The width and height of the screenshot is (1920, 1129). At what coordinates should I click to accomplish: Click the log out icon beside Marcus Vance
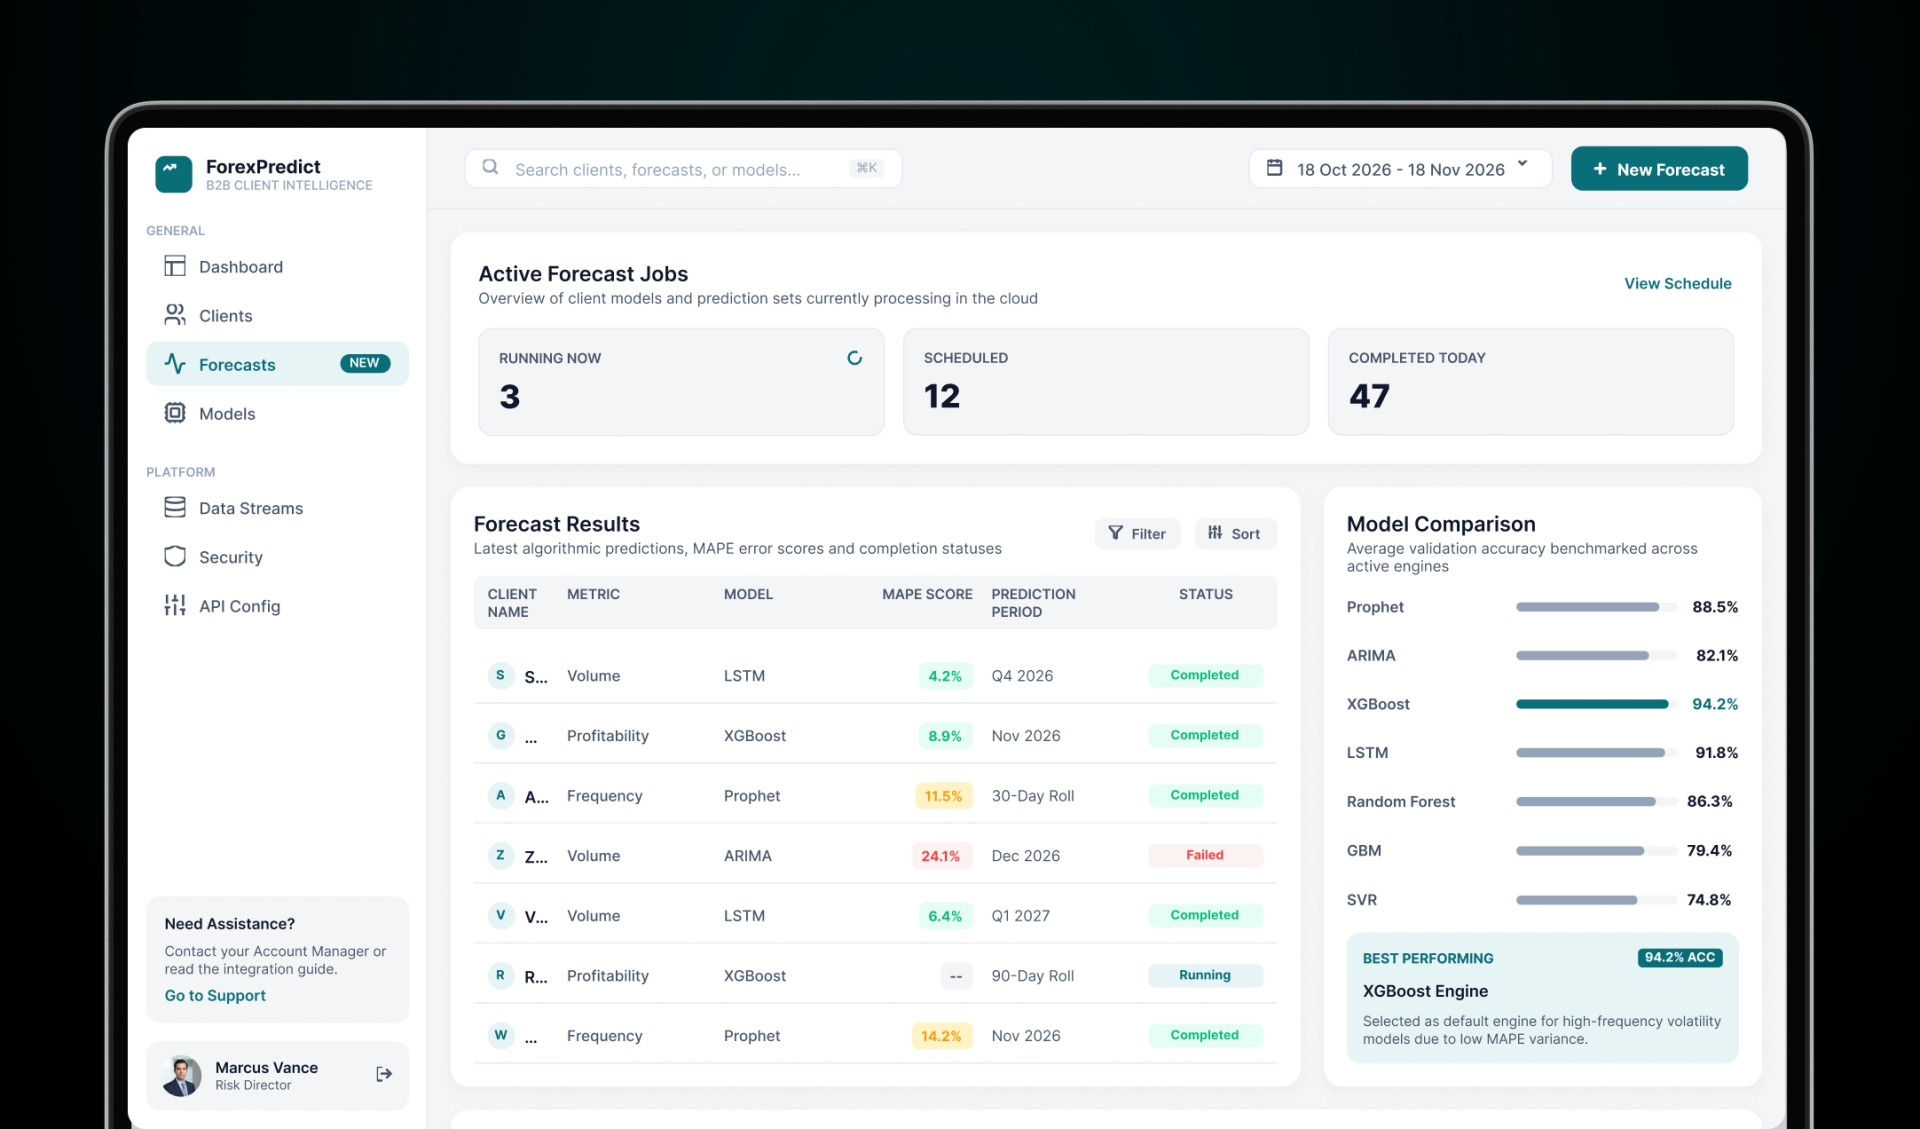[x=384, y=1075]
